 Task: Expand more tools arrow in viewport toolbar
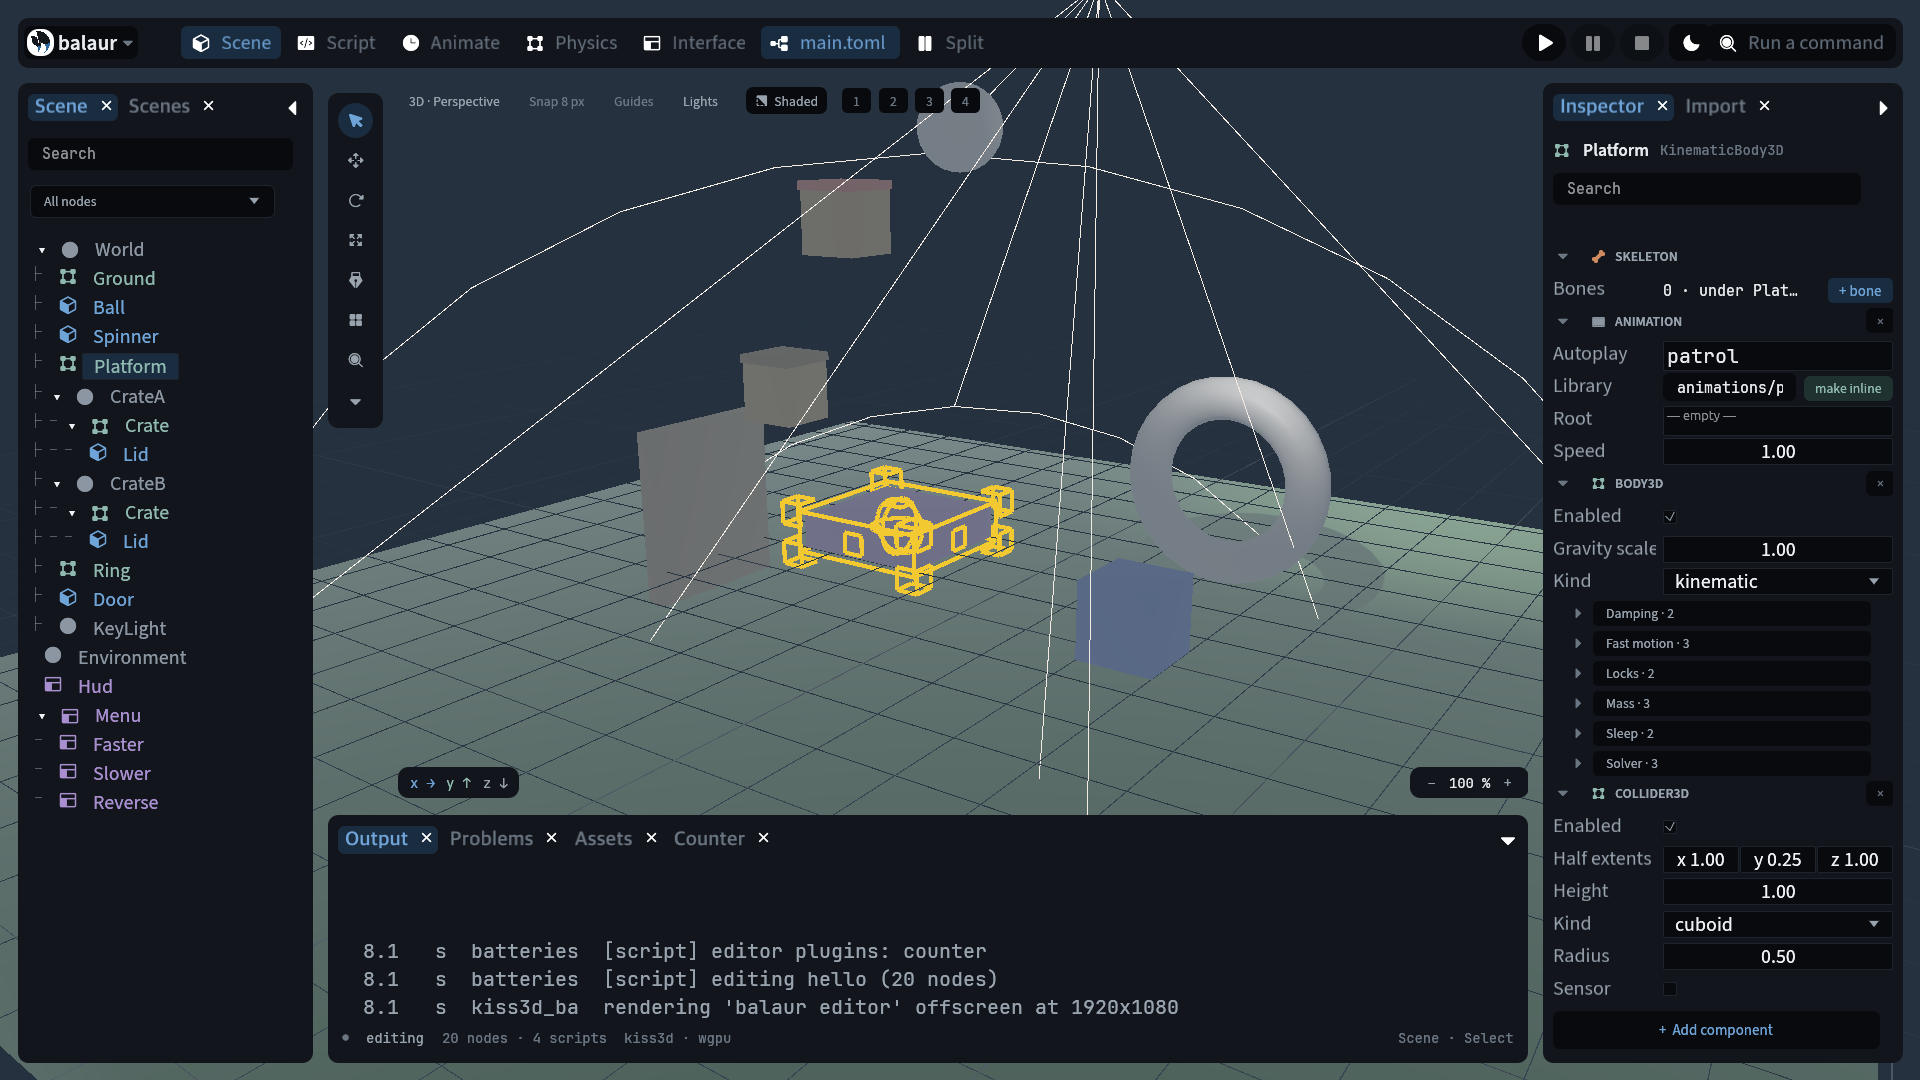(355, 401)
